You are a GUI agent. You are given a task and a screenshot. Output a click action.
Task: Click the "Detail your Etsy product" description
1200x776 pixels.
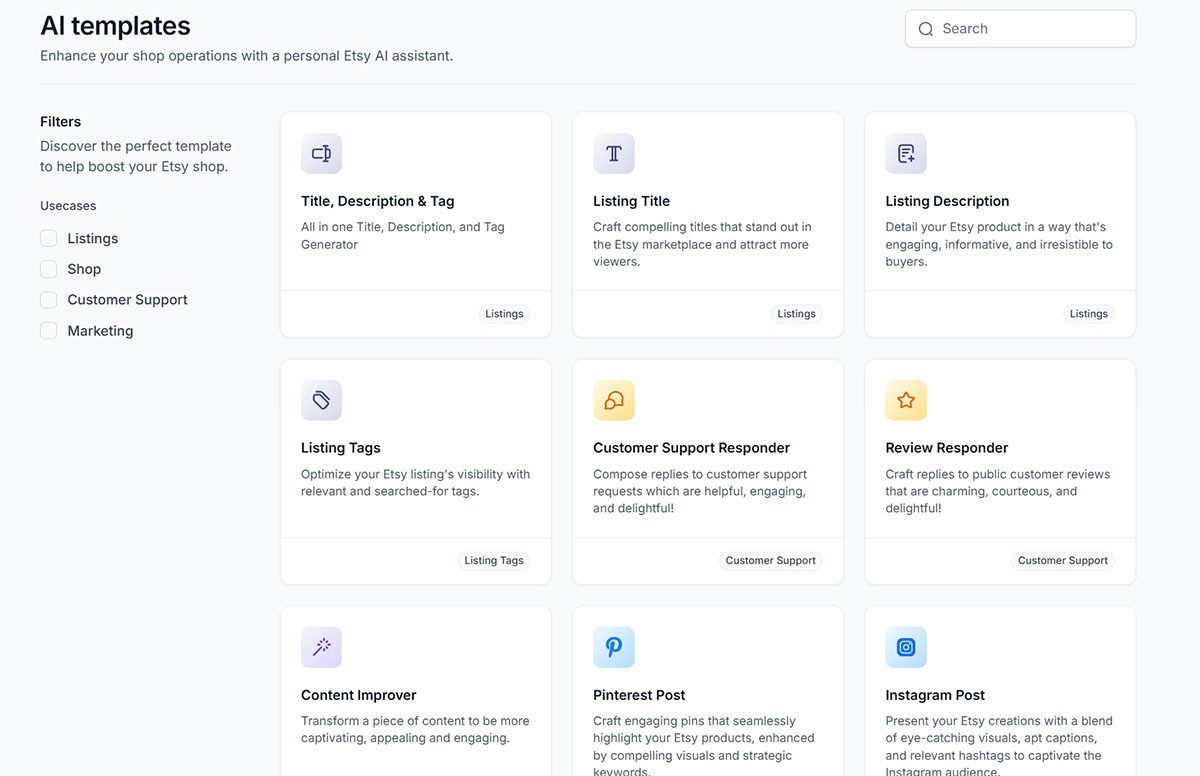pyautogui.click(x=999, y=244)
